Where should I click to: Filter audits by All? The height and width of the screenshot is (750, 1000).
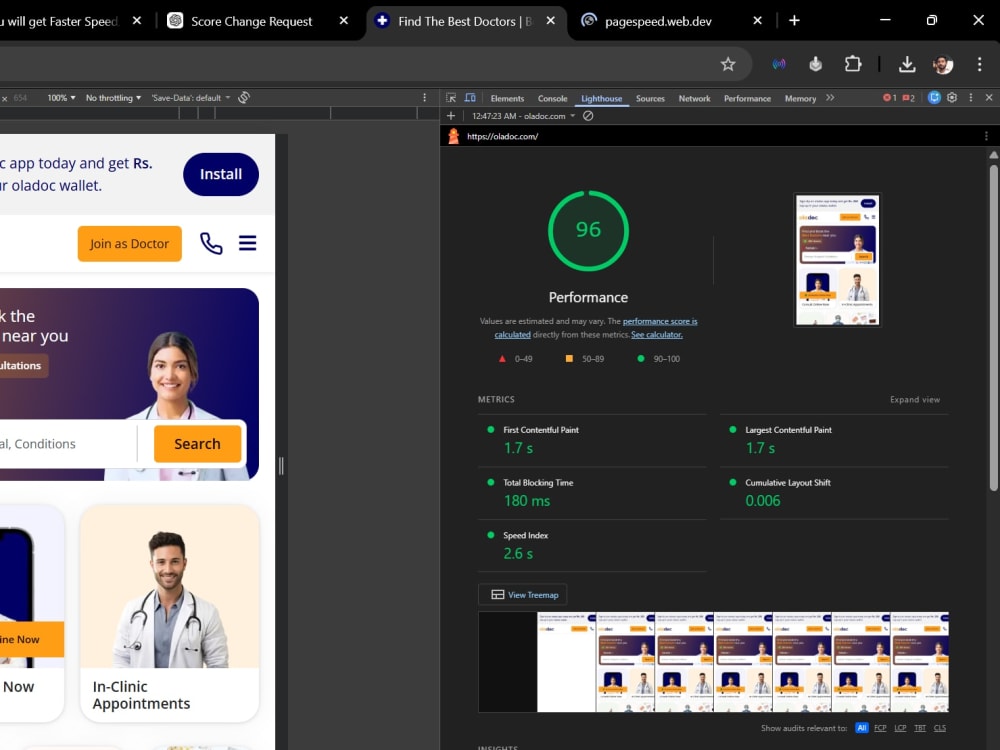point(862,728)
